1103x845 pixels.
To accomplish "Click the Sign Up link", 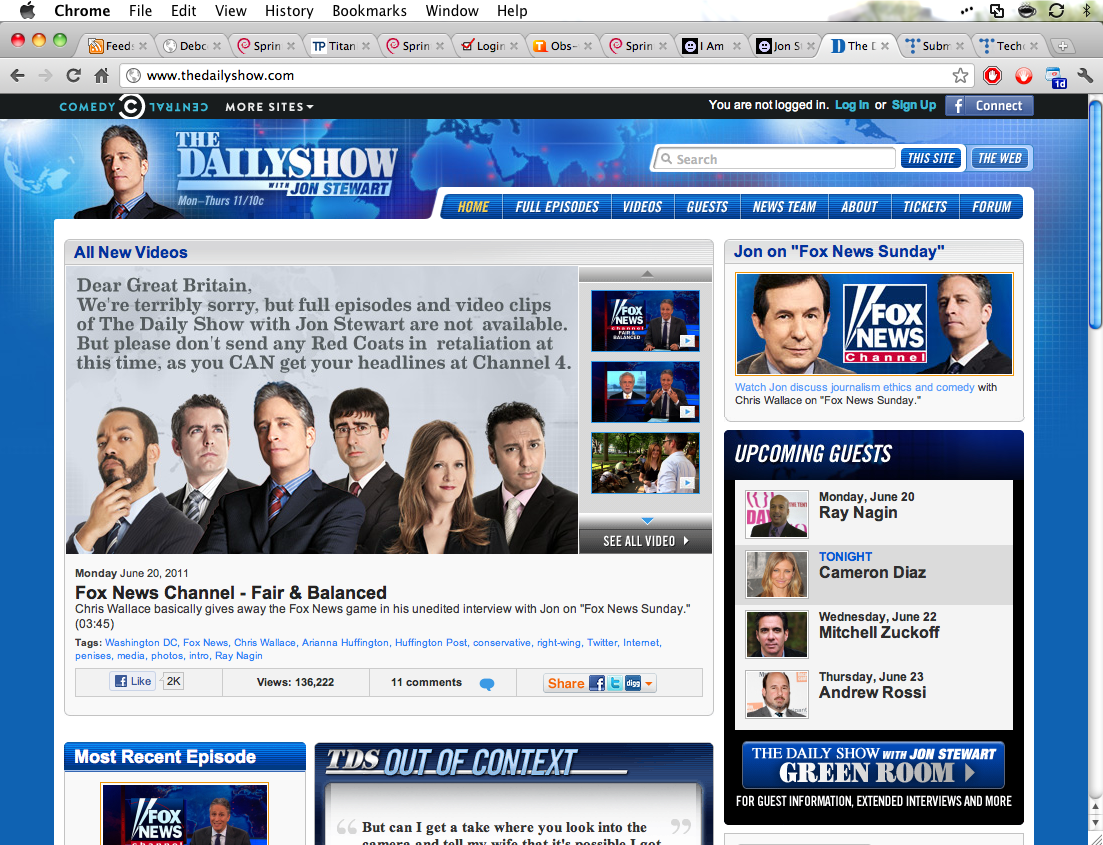I will coord(914,105).
